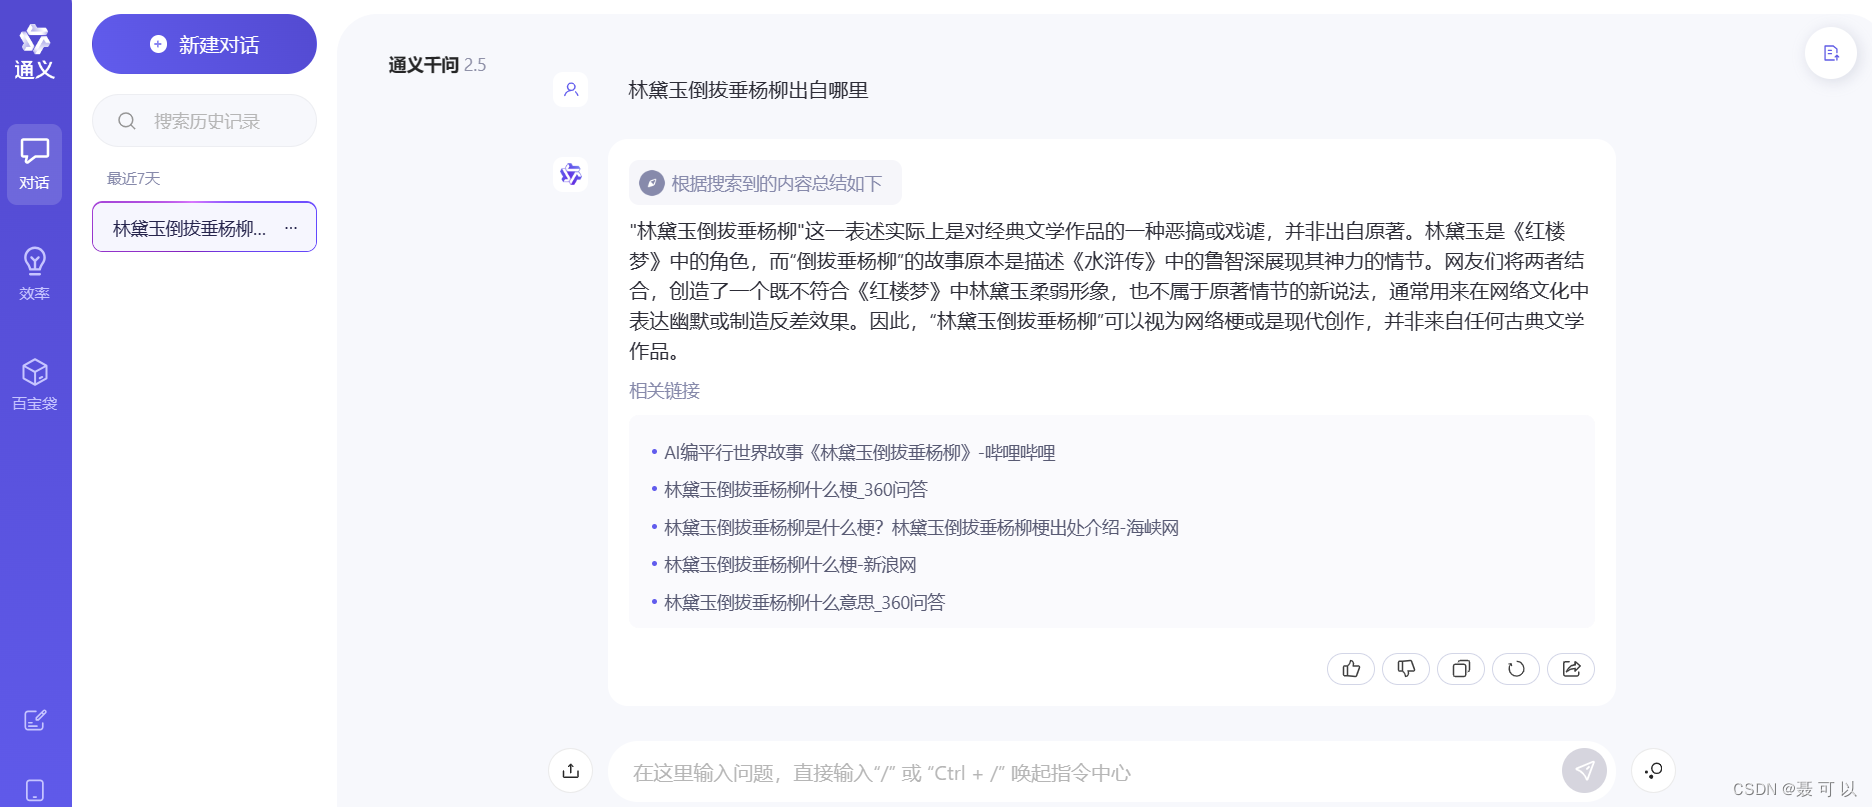The width and height of the screenshot is (1872, 807).
Task: Click the question text 林黛玉倒拔垂杨柳出自哪里
Action: 748,90
